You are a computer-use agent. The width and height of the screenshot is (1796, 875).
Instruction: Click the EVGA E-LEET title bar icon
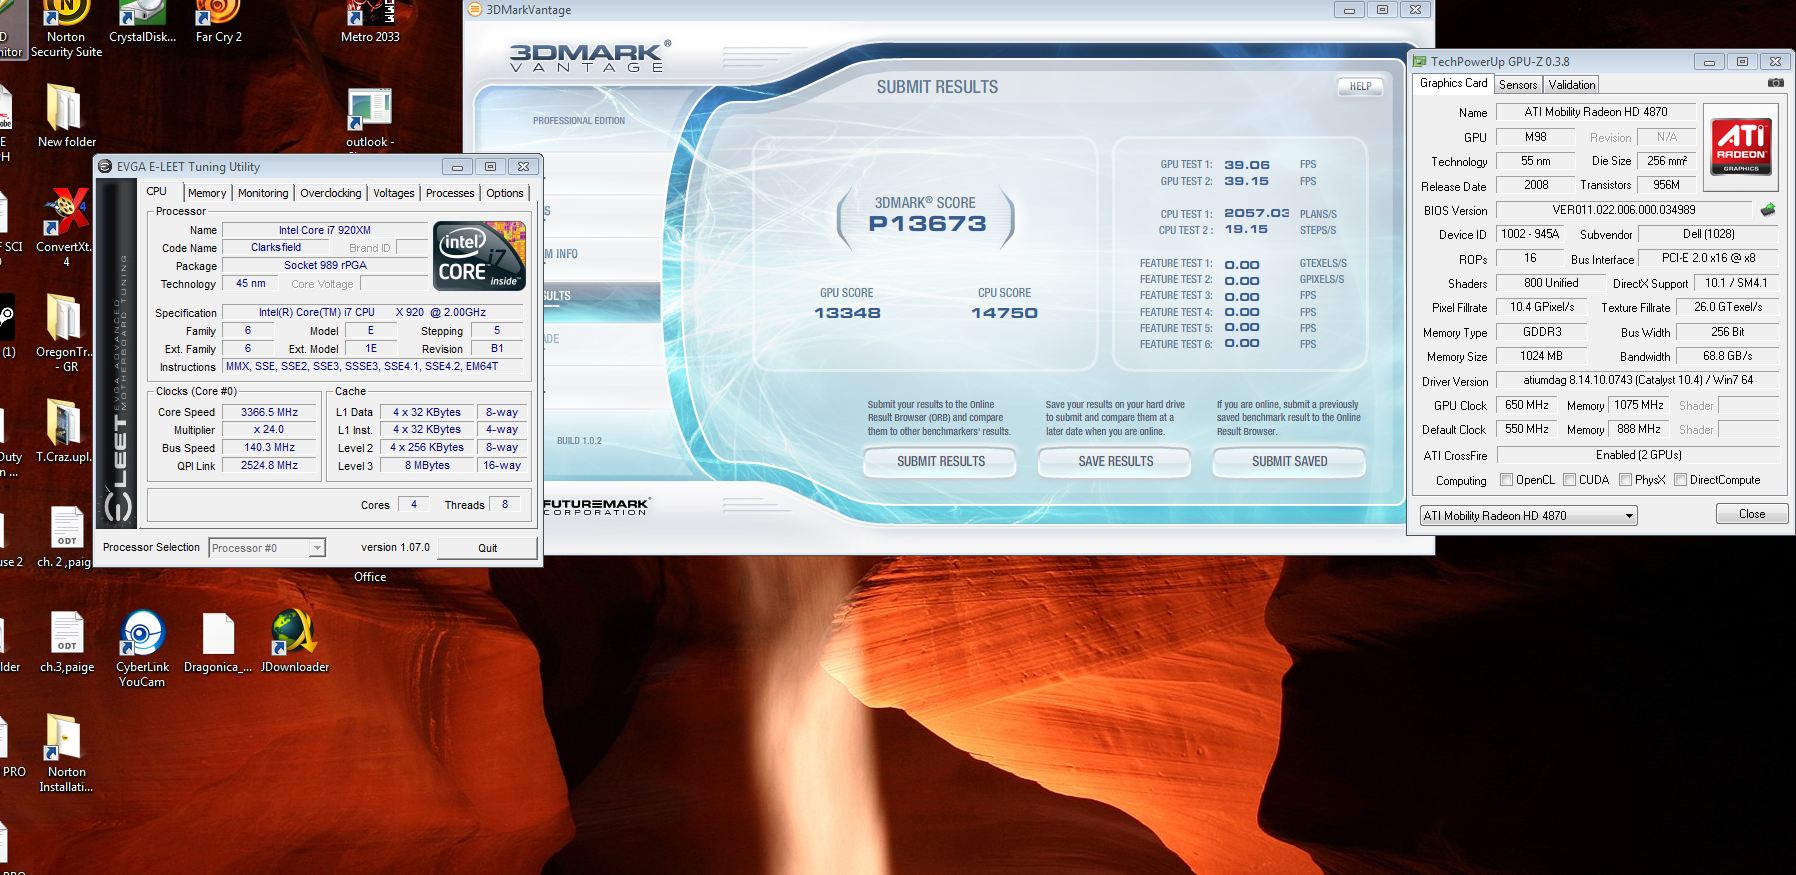point(105,167)
